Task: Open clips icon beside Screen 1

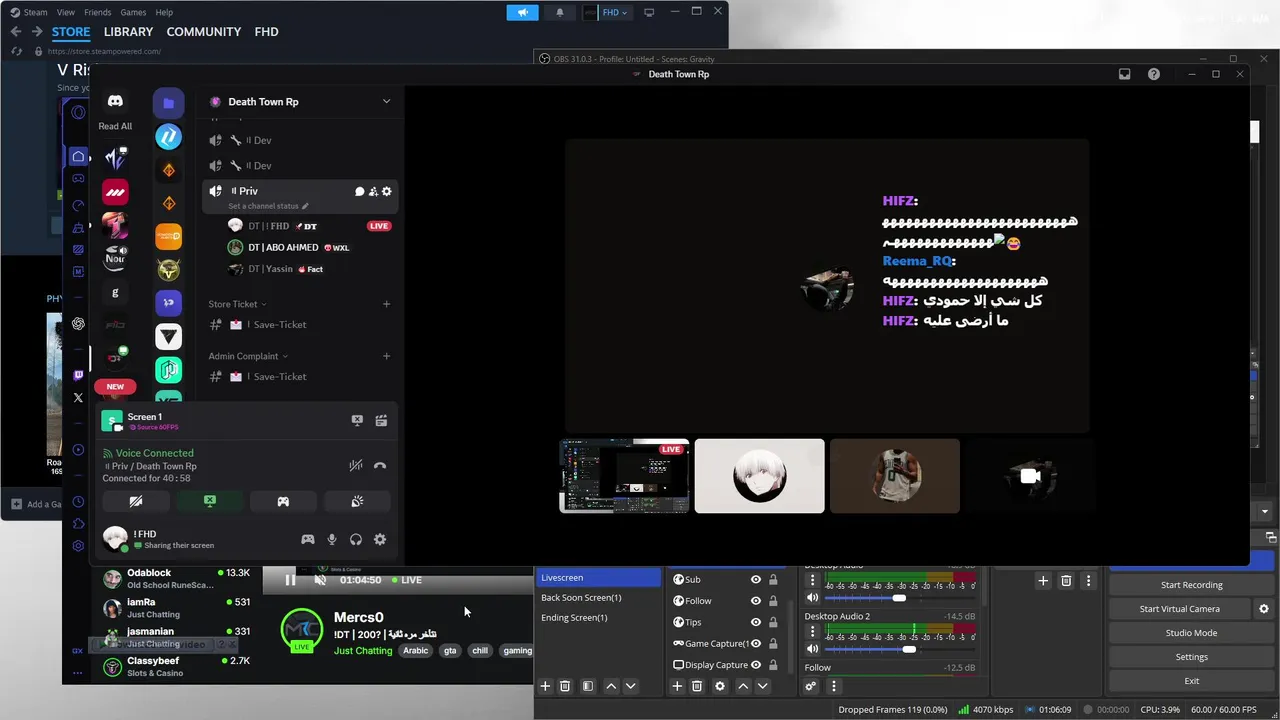Action: pyautogui.click(x=381, y=421)
